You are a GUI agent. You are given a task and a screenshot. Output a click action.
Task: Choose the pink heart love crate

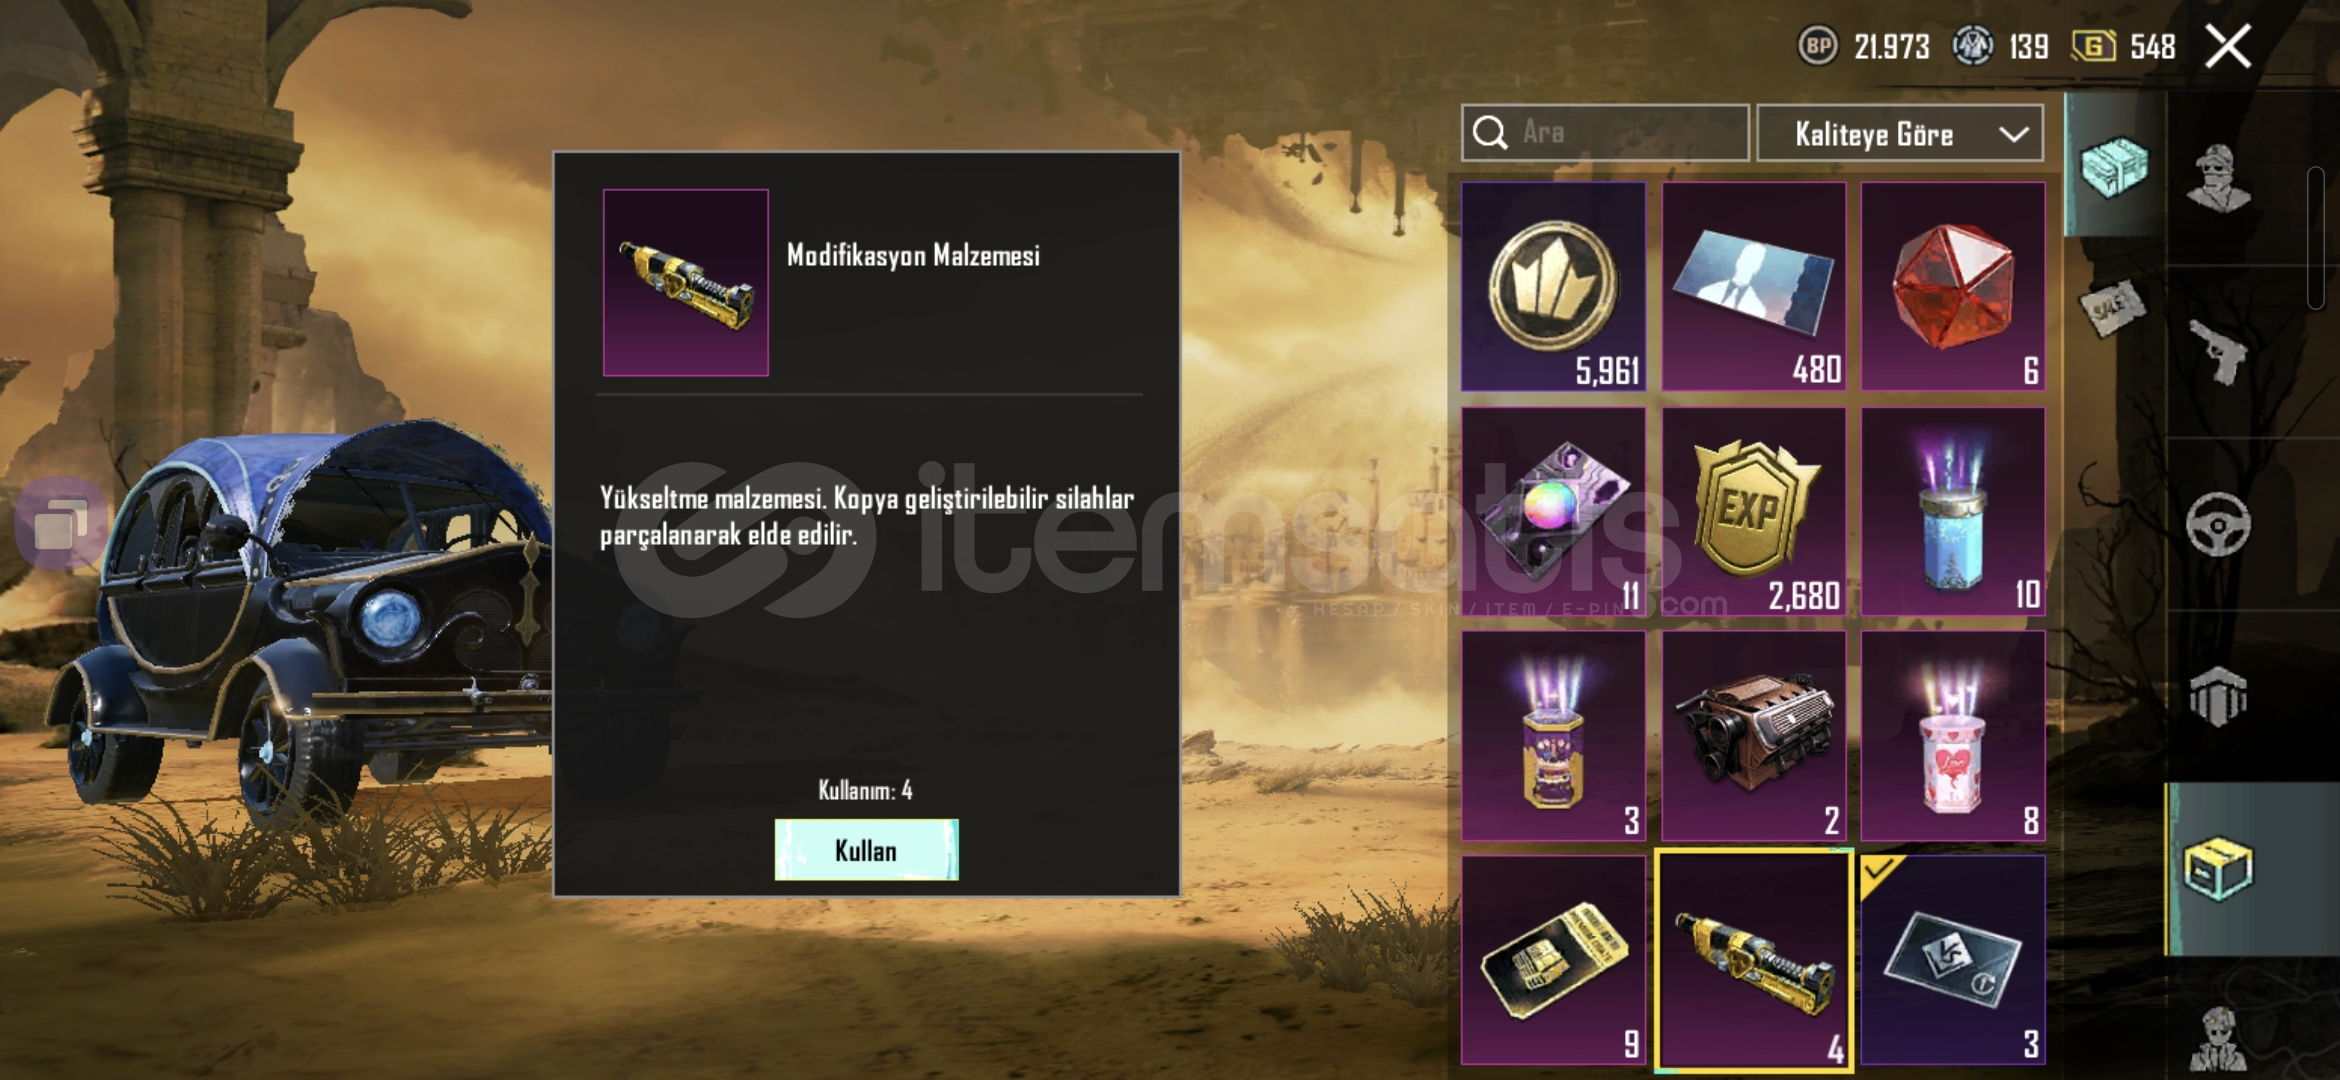click(1953, 735)
